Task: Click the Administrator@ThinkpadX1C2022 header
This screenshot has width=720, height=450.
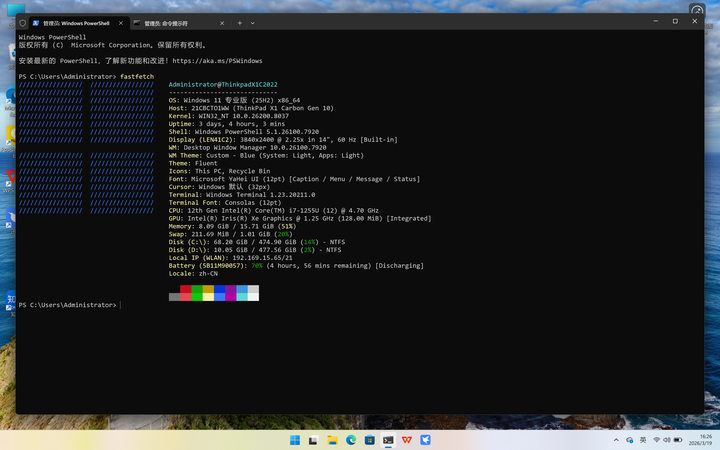Action: [223, 84]
